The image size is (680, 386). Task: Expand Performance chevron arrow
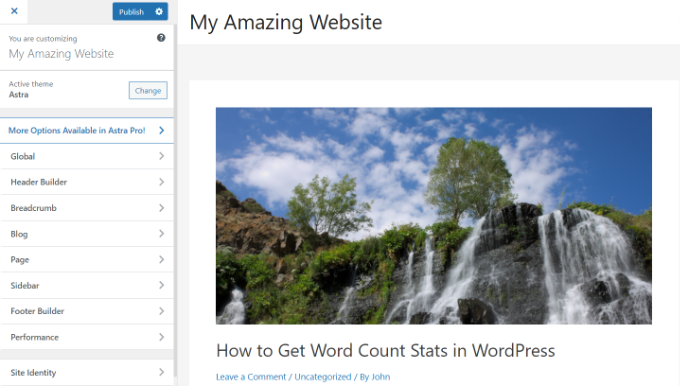click(x=161, y=337)
